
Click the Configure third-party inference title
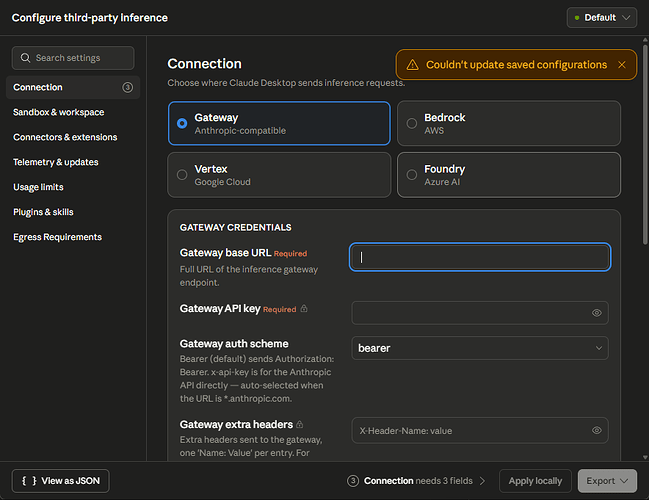coord(90,18)
